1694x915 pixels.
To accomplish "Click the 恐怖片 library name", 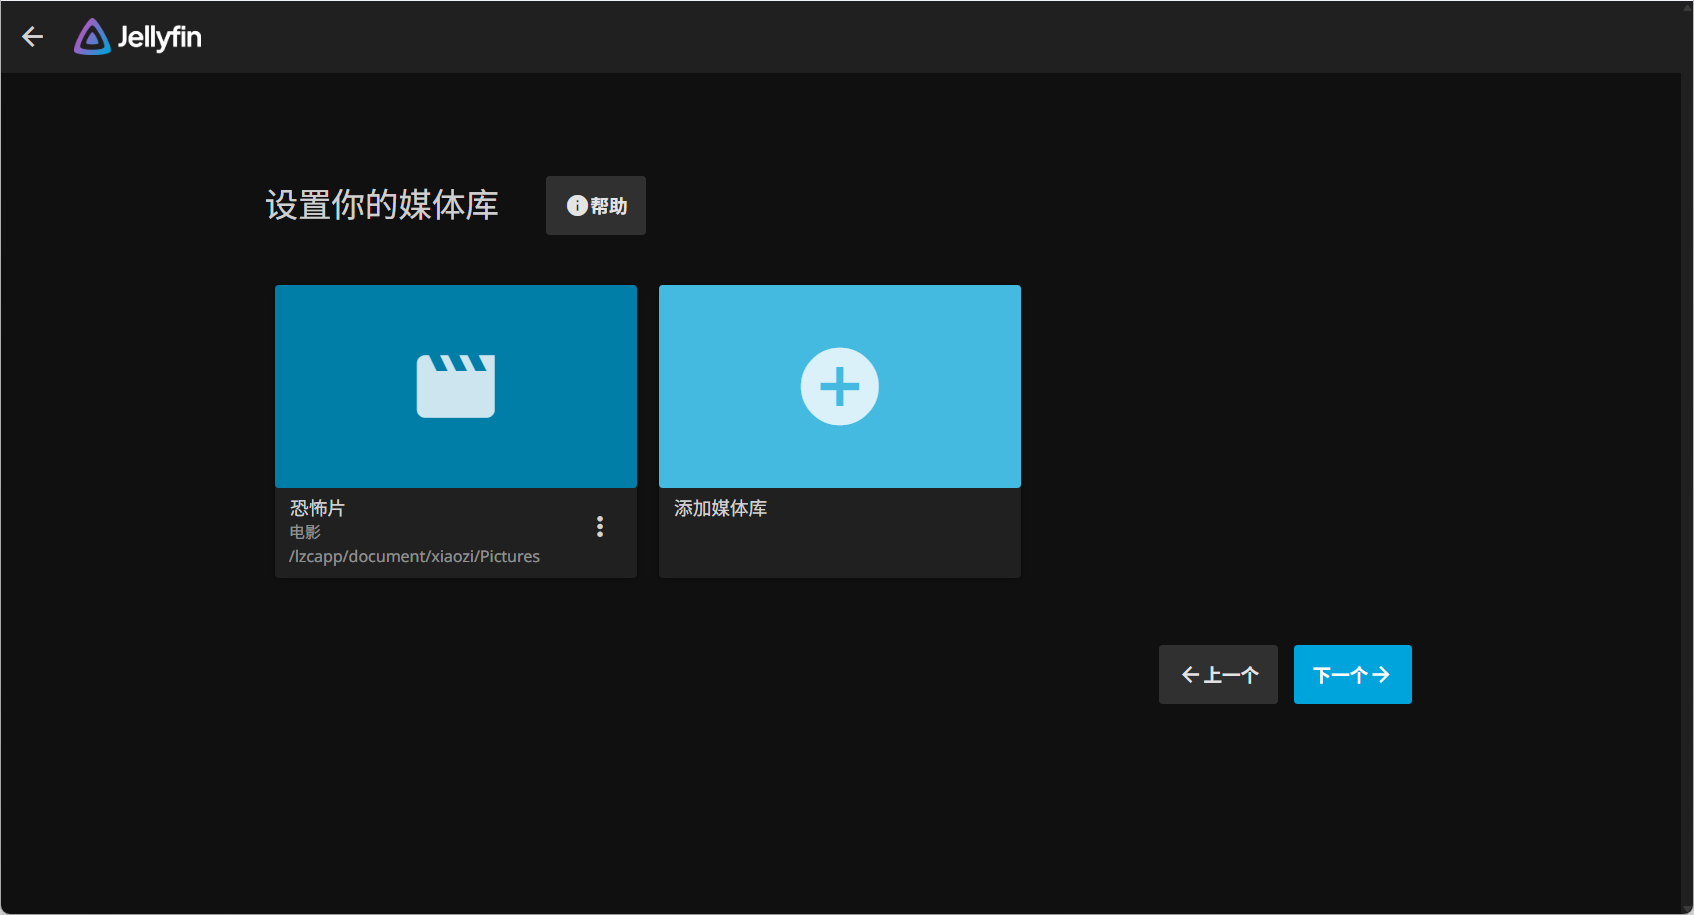I will click(x=317, y=508).
